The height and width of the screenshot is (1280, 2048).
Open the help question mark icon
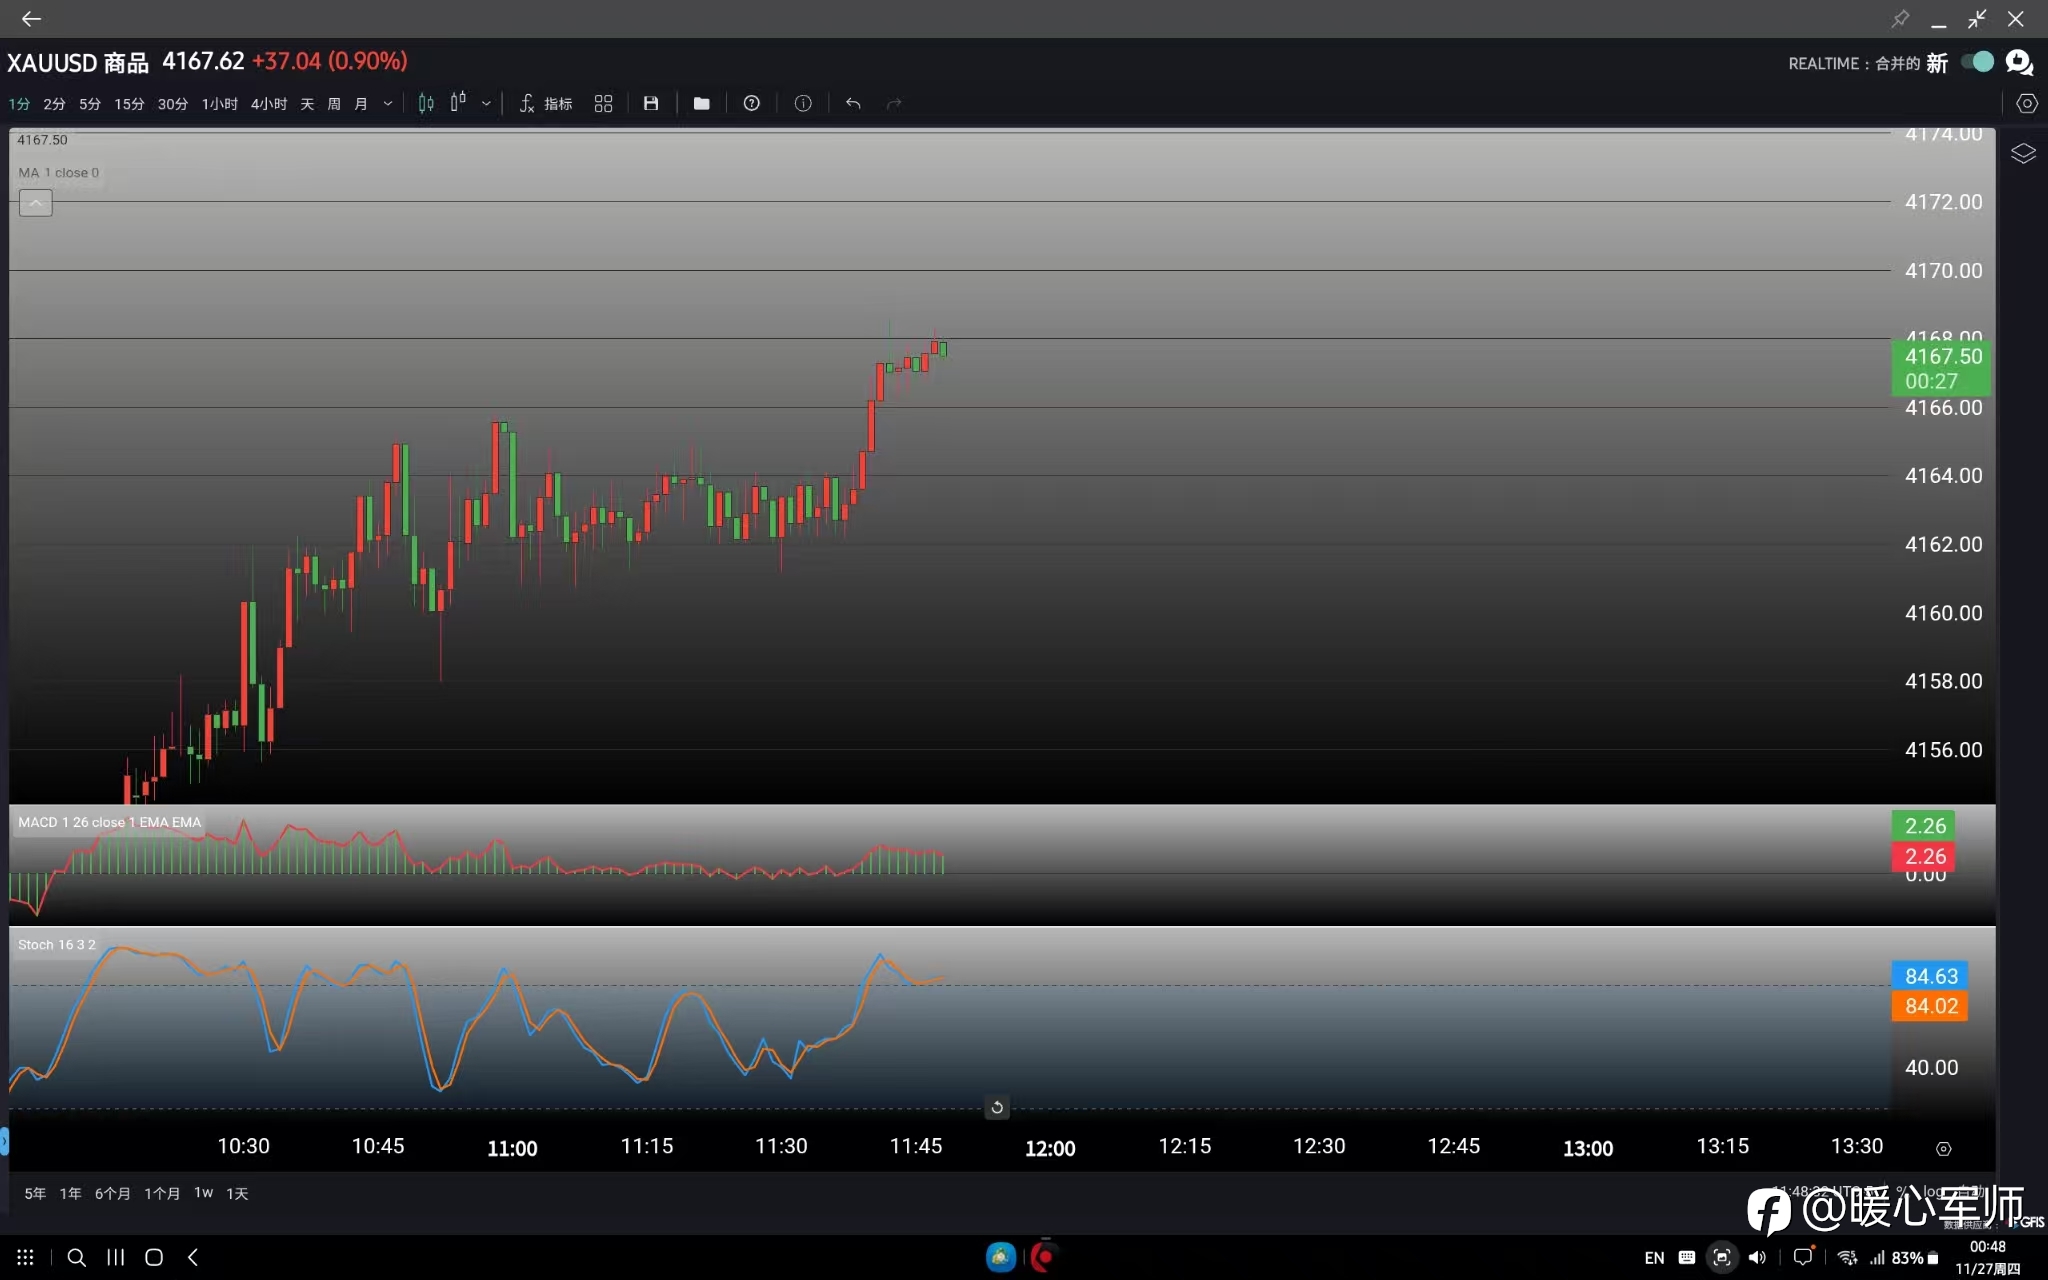[752, 103]
